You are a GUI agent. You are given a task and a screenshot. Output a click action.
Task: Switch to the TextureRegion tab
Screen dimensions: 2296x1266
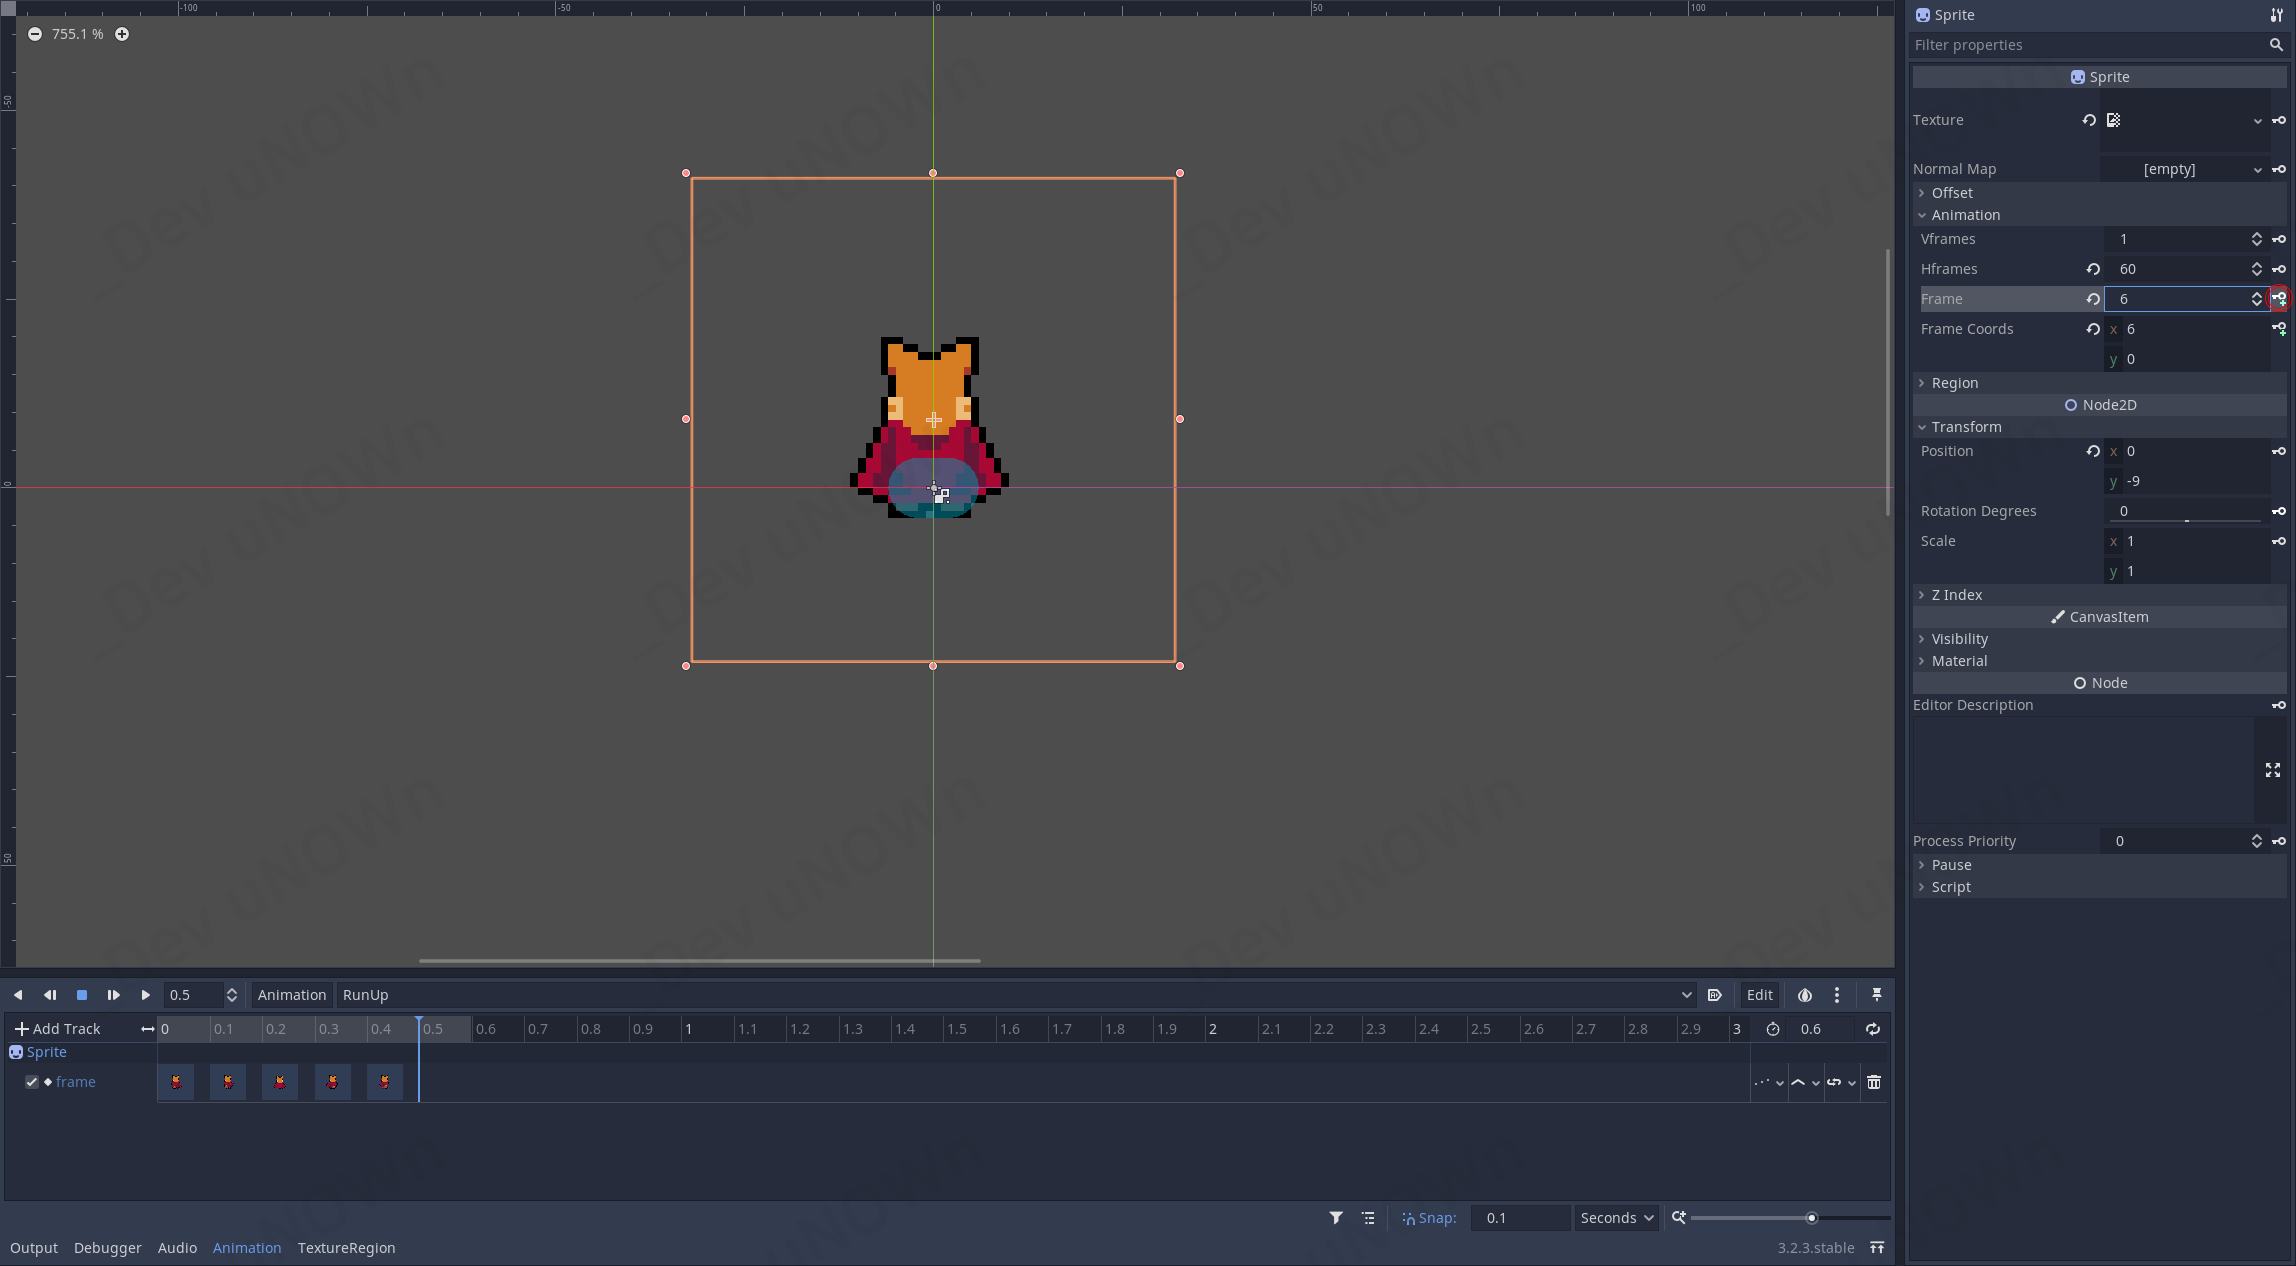pos(346,1248)
